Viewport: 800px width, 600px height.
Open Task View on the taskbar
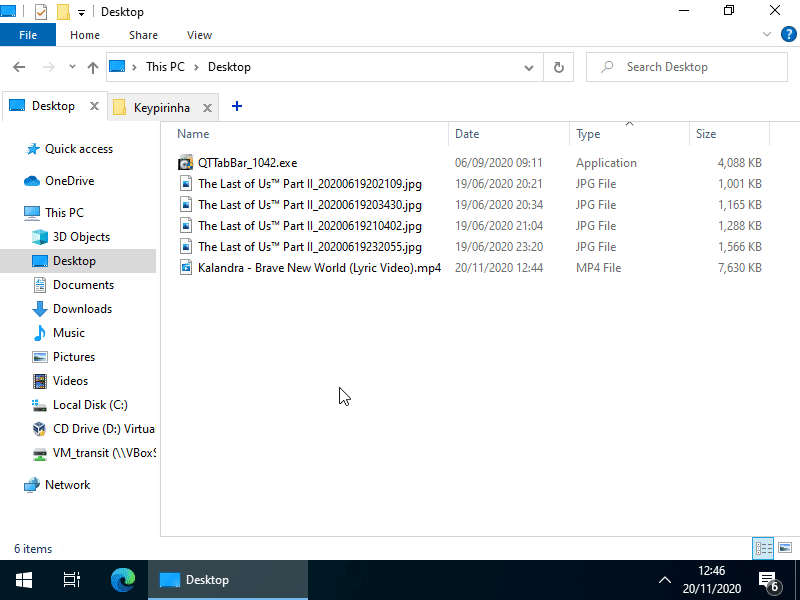72,580
